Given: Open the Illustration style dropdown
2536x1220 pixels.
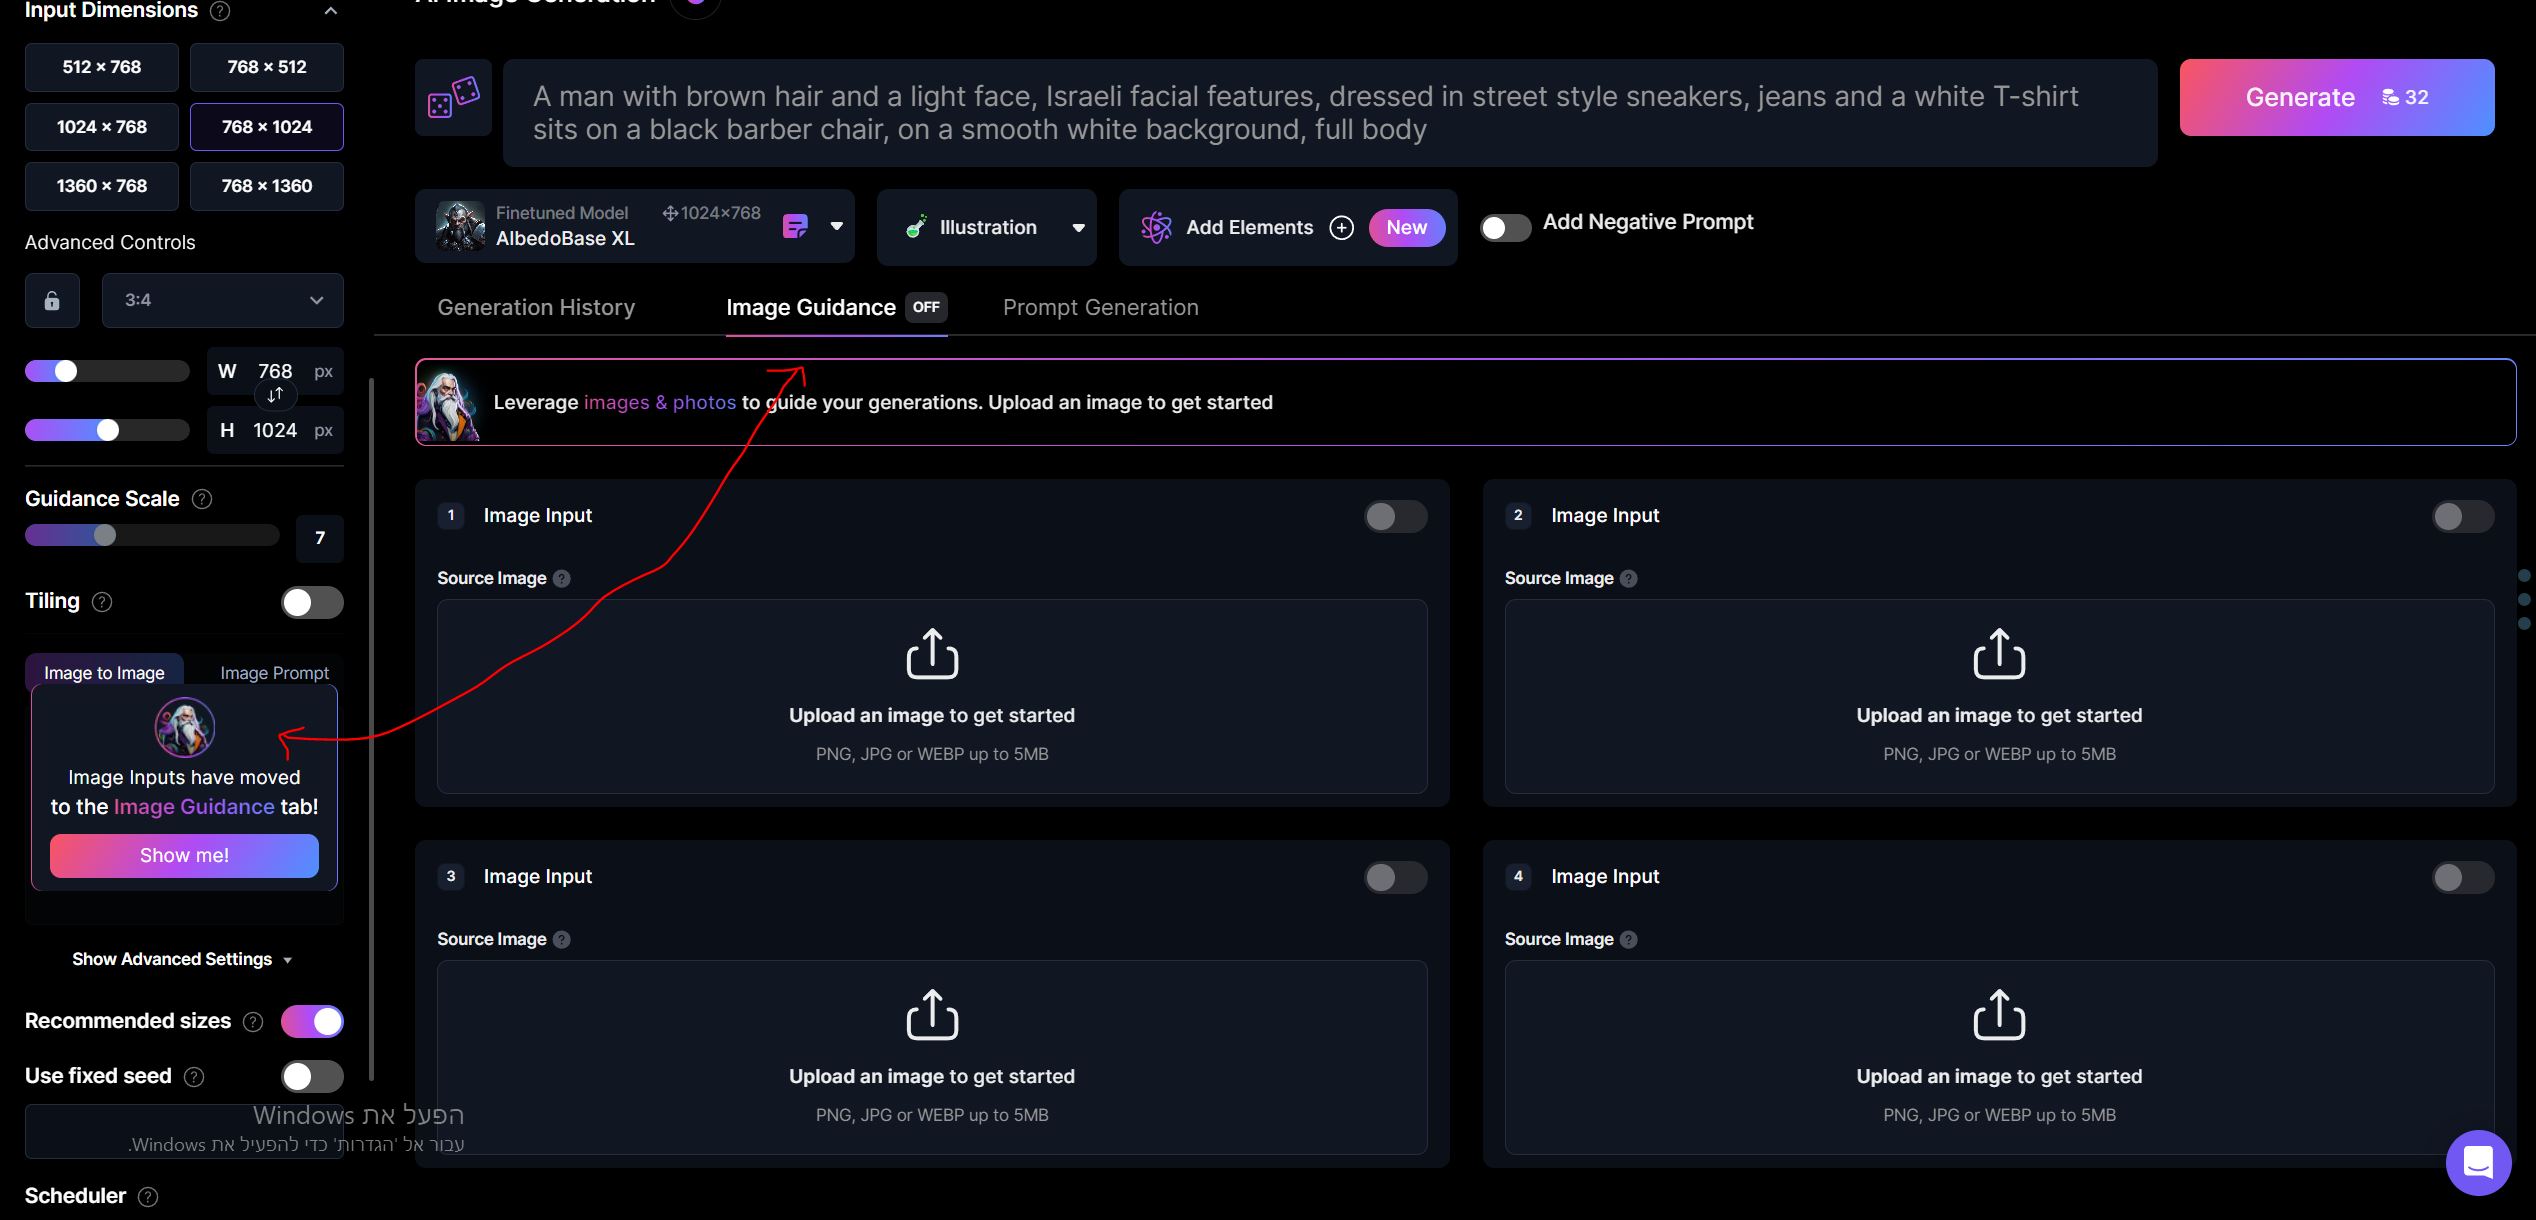Looking at the screenshot, I should point(986,228).
